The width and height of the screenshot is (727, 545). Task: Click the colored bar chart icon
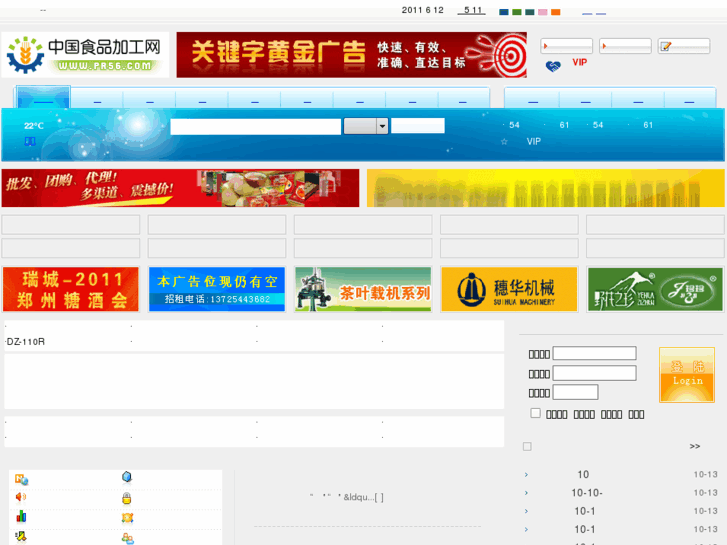coord(21,516)
